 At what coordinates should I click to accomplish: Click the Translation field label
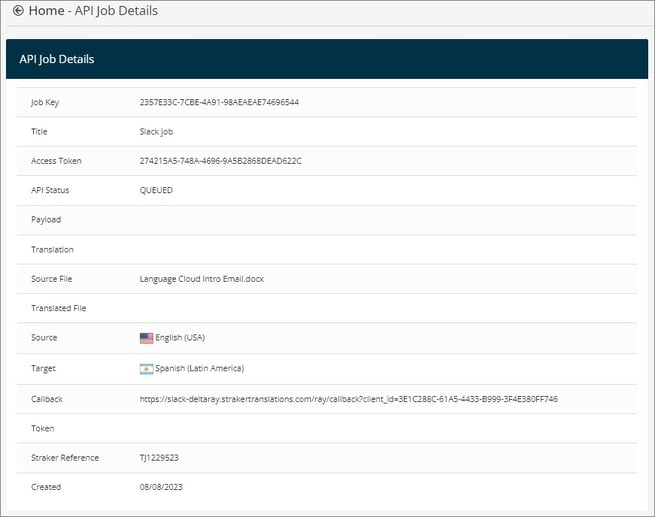[x=52, y=250]
